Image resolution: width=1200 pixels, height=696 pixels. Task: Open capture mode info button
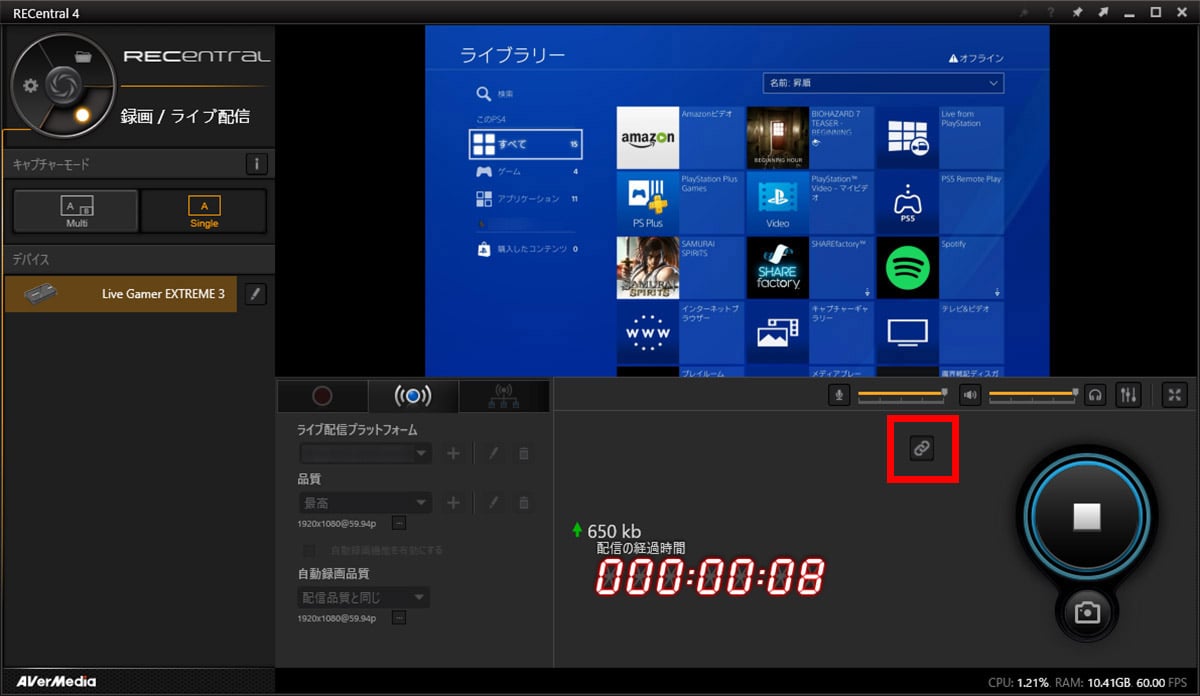(x=257, y=164)
